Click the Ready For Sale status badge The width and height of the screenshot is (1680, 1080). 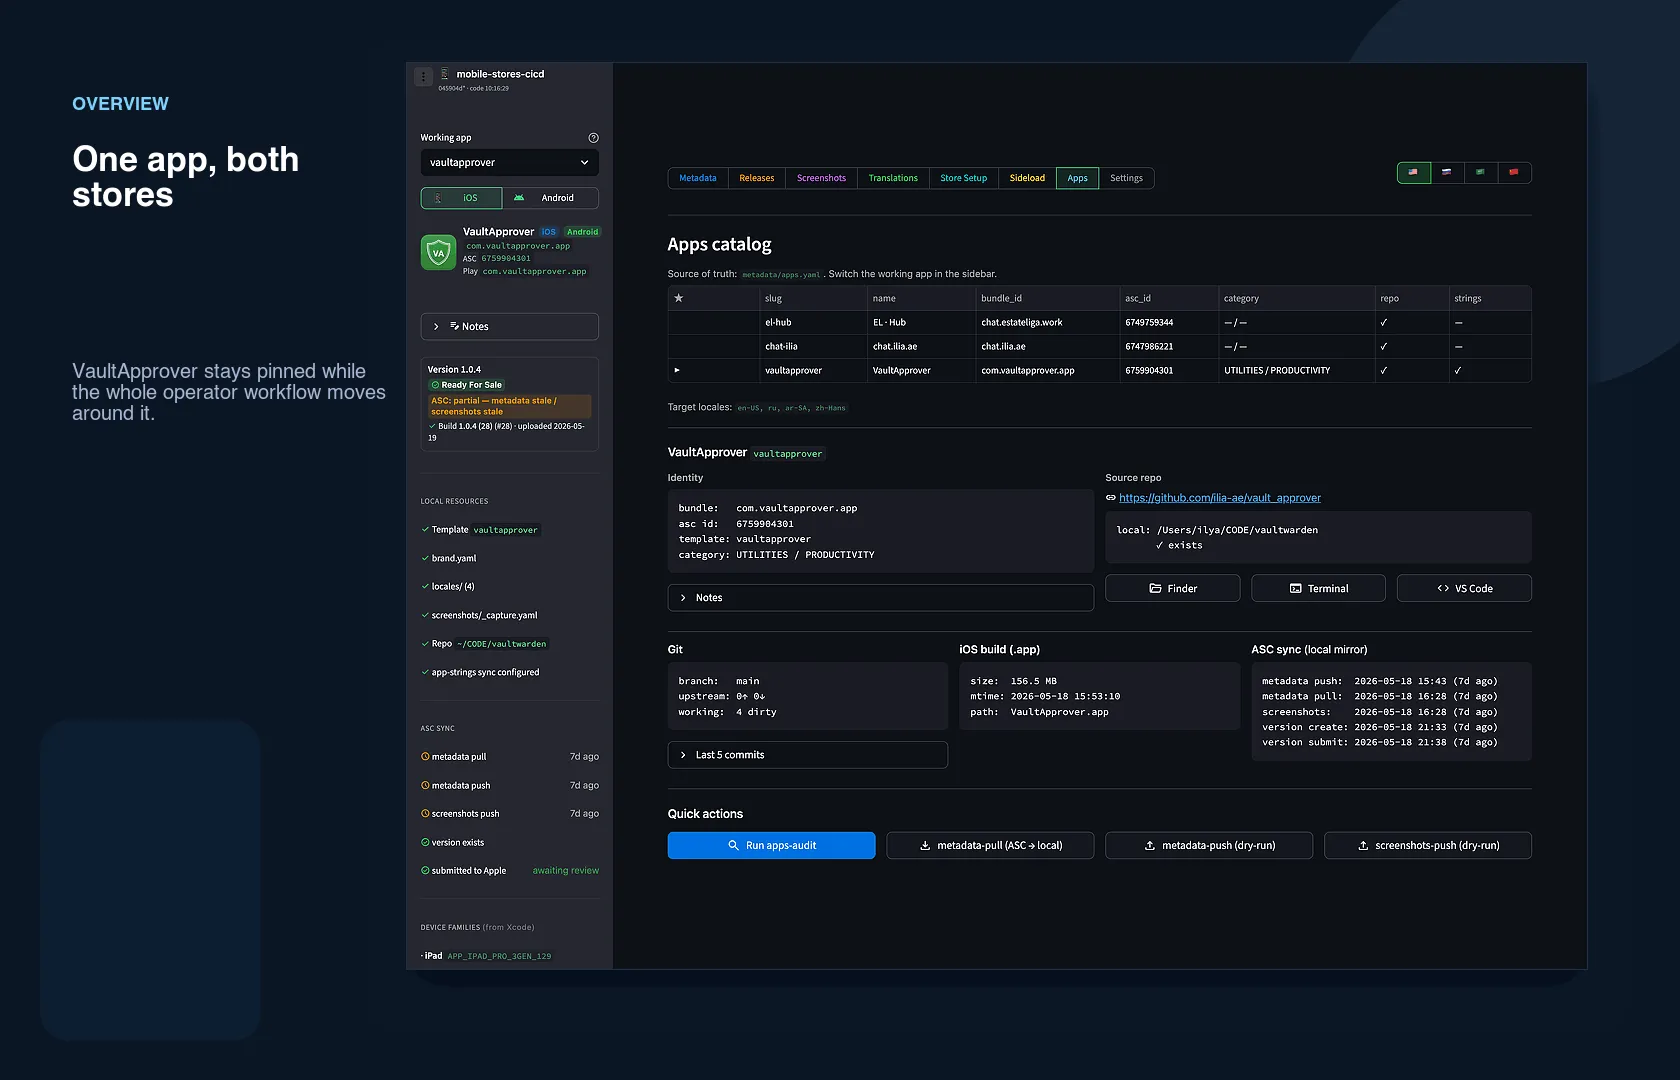tap(467, 385)
